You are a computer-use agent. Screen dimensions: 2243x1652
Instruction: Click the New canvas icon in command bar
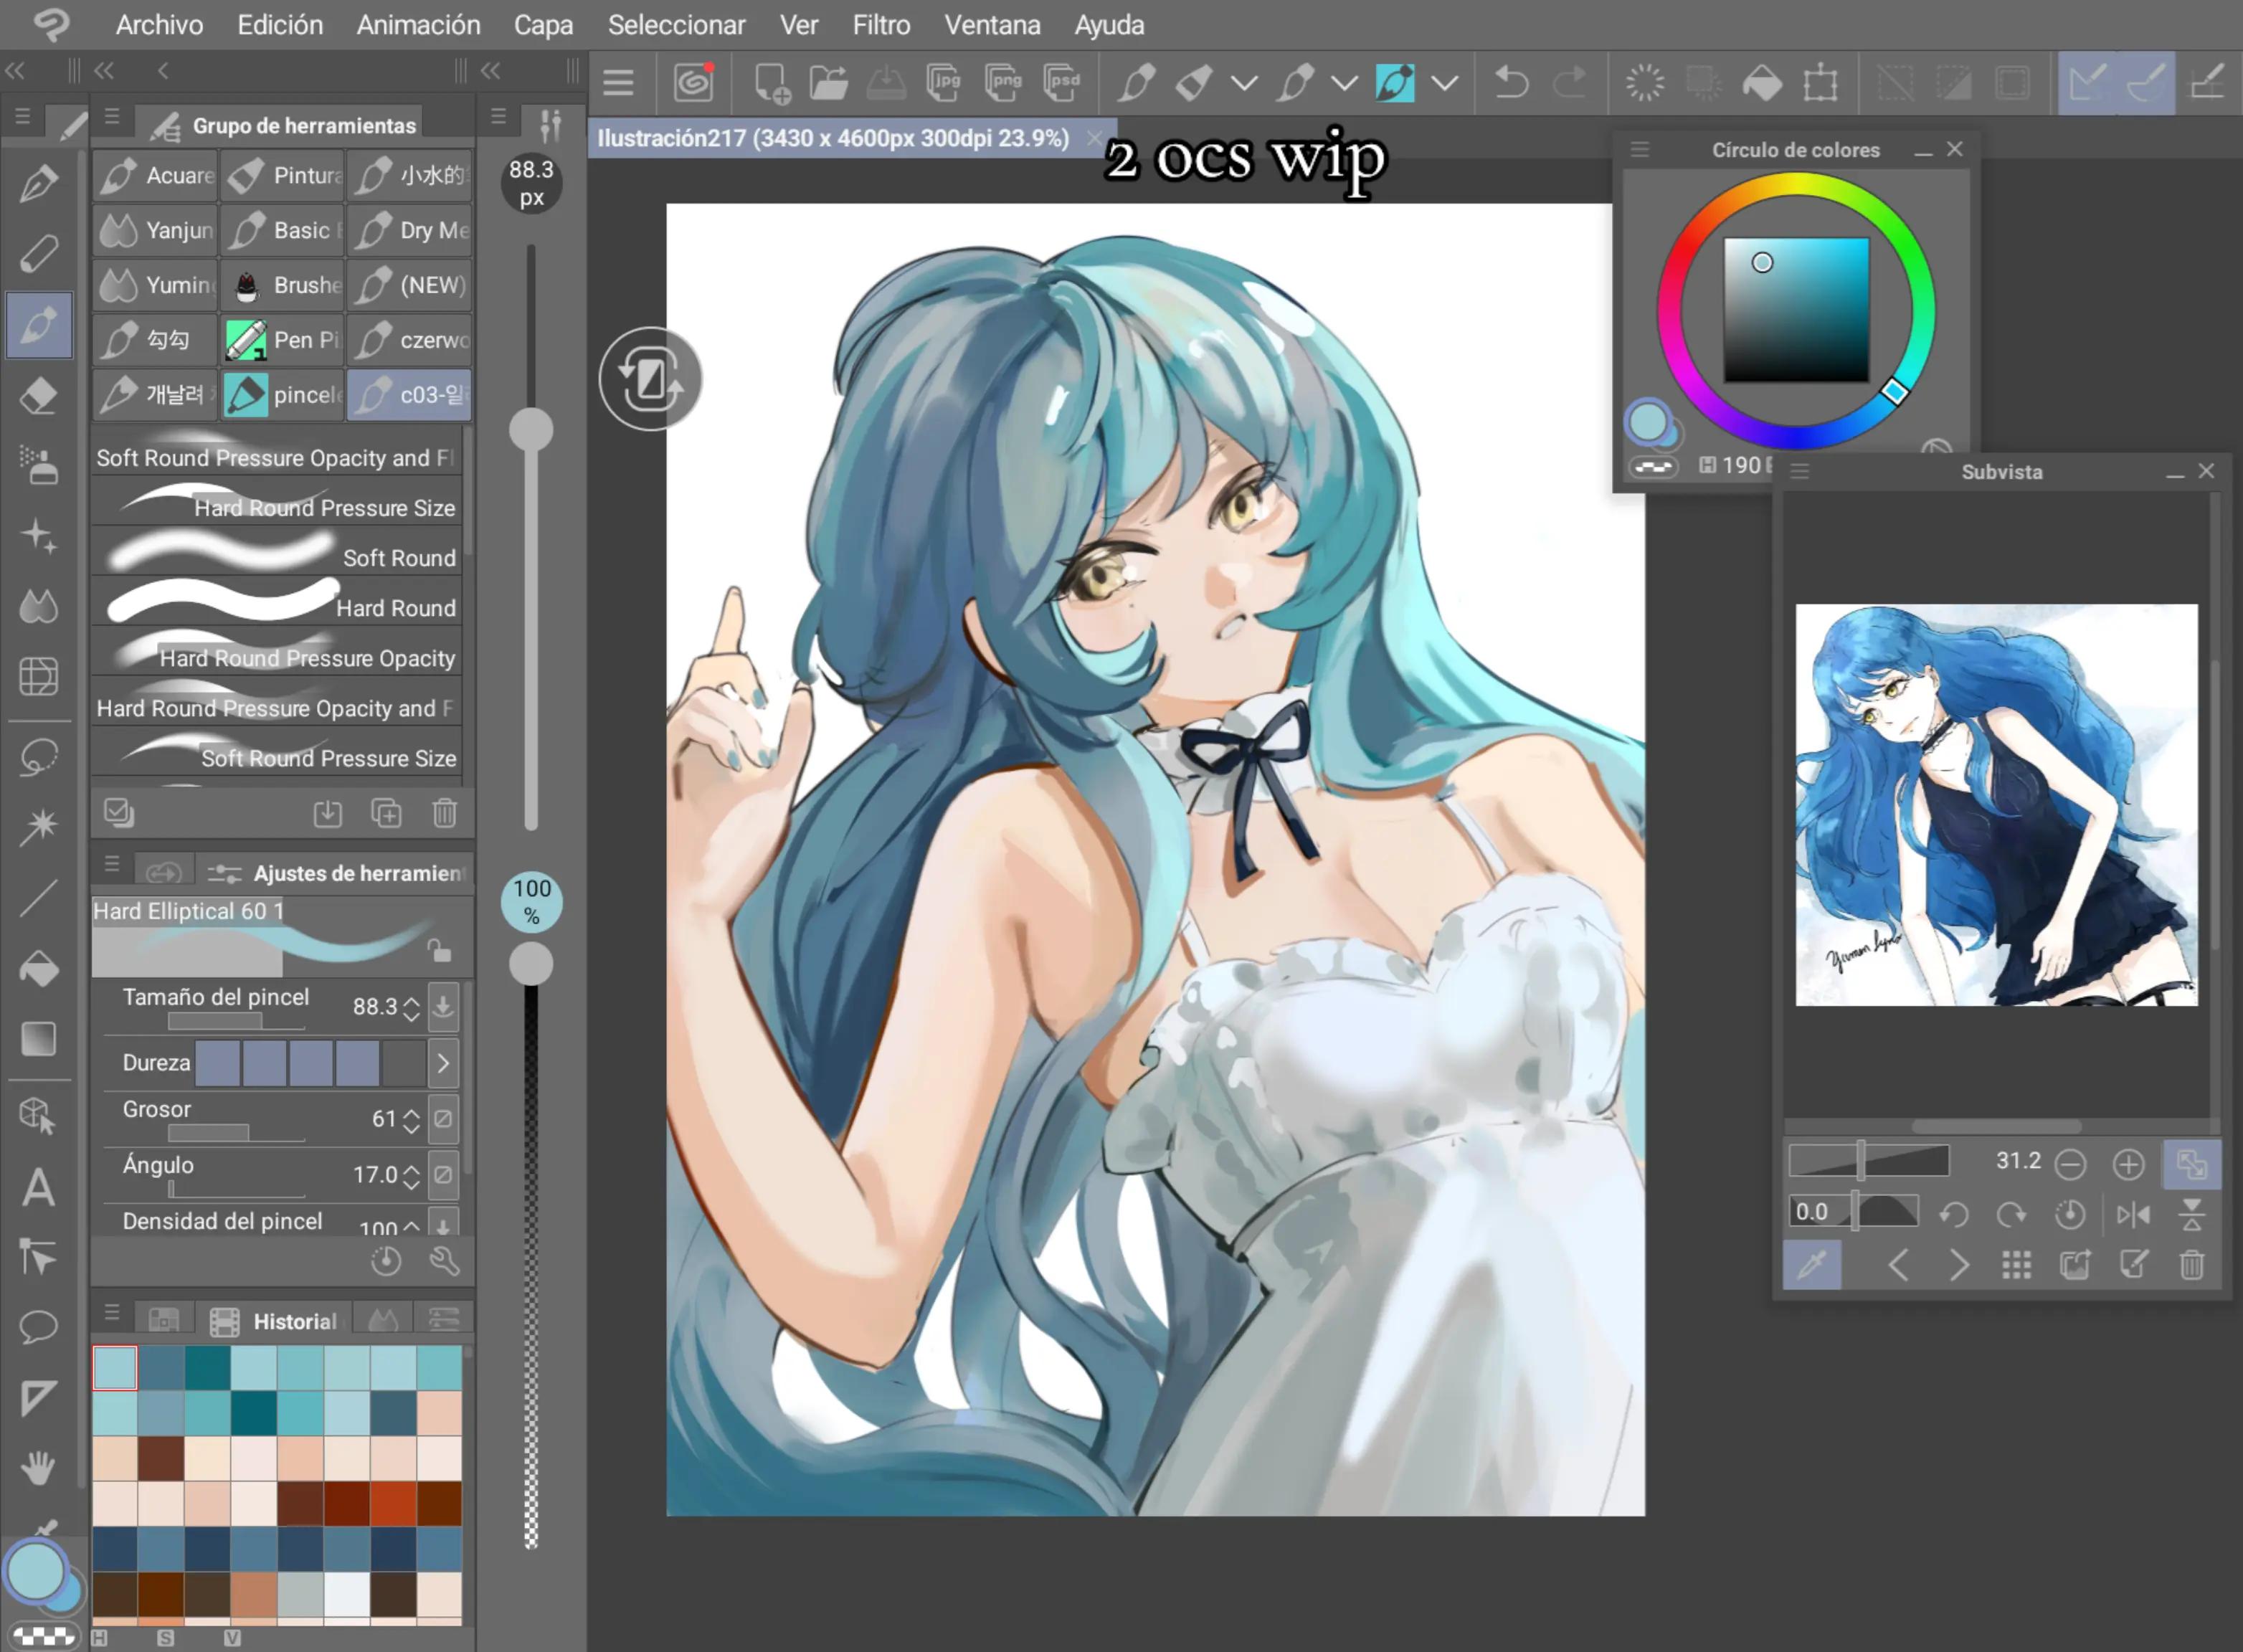771,83
